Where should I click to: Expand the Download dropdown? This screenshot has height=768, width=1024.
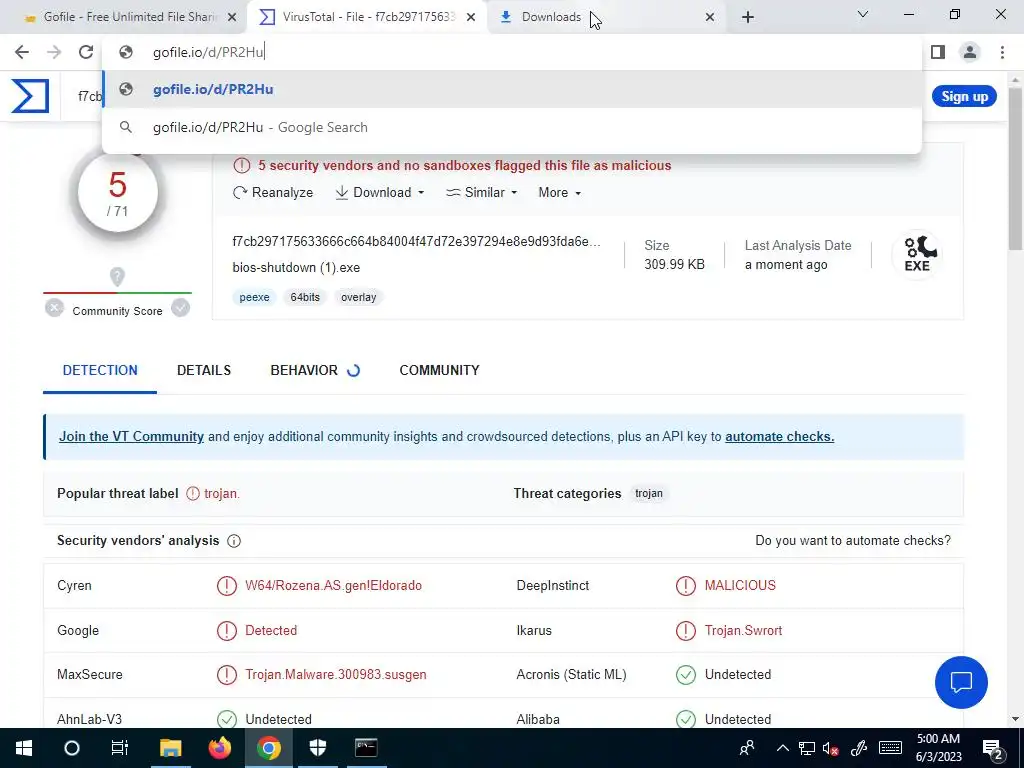tap(379, 193)
